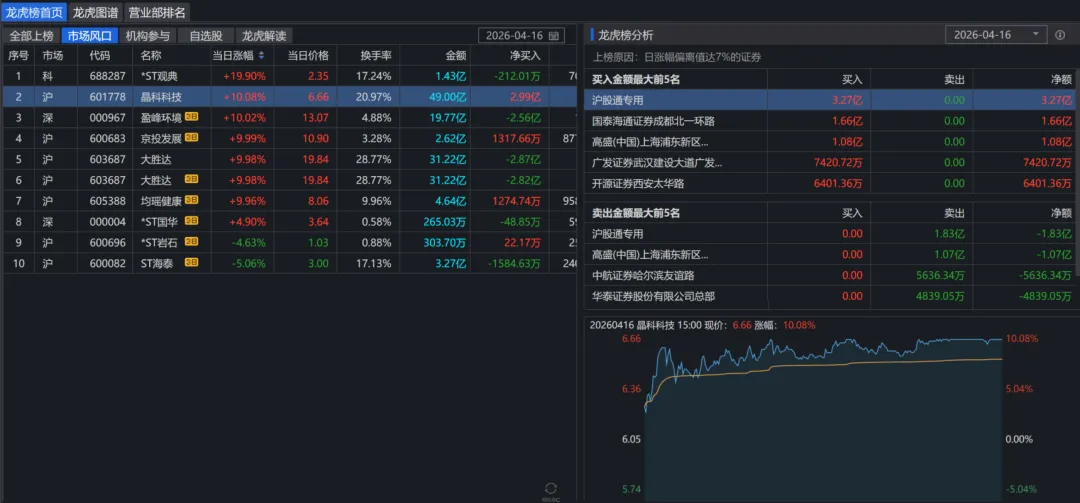Select the *ST国华 stock name
This screenshot has width=1080, height=503.
coord(160,220)
